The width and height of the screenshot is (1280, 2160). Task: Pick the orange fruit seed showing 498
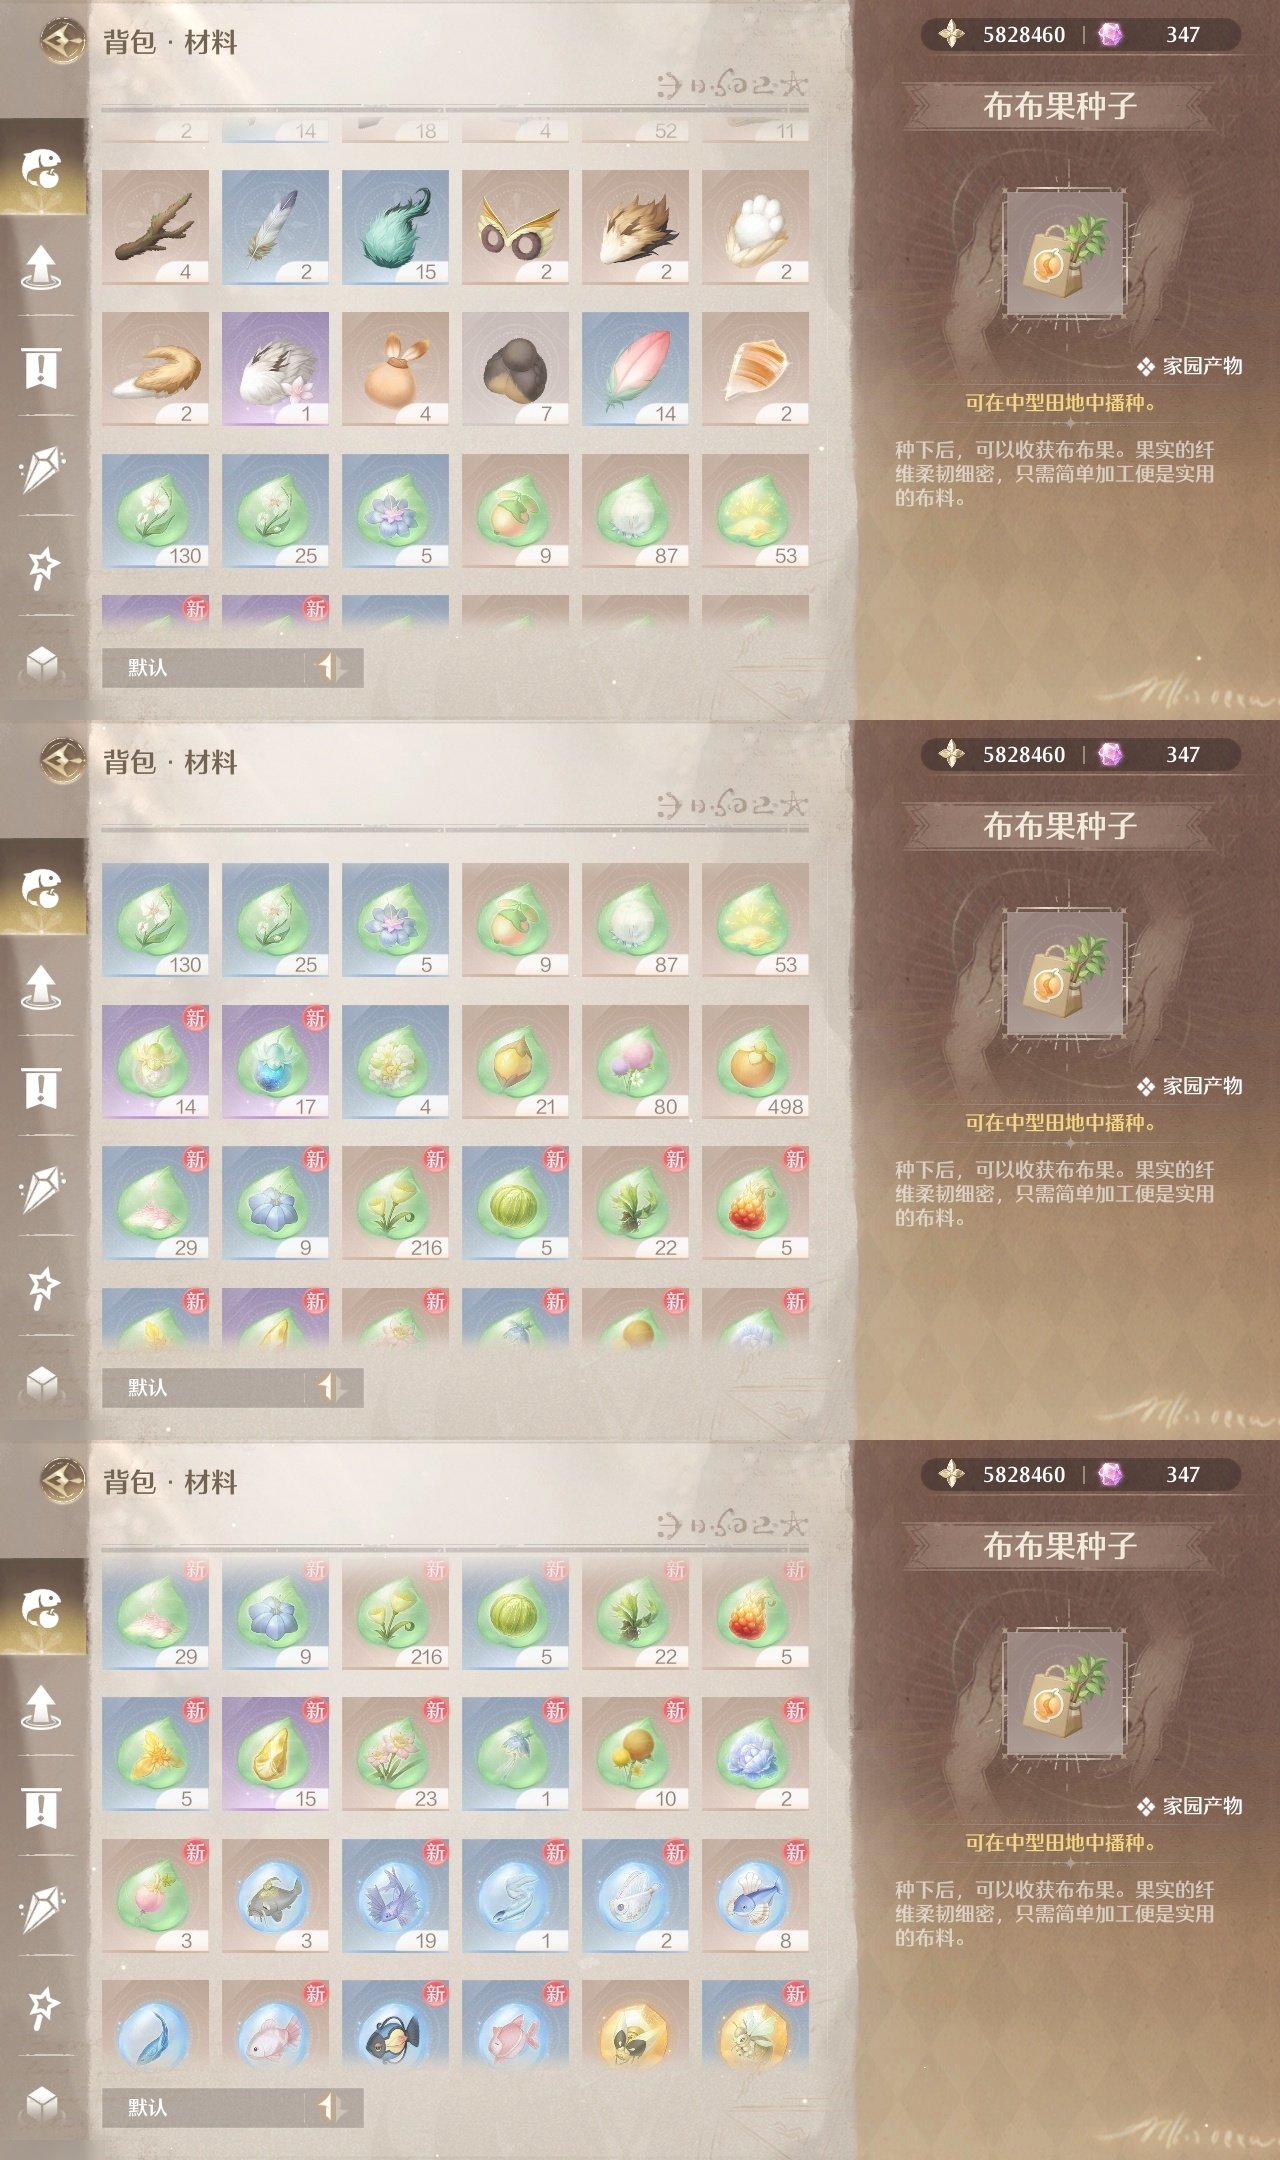coord(755,1062)
